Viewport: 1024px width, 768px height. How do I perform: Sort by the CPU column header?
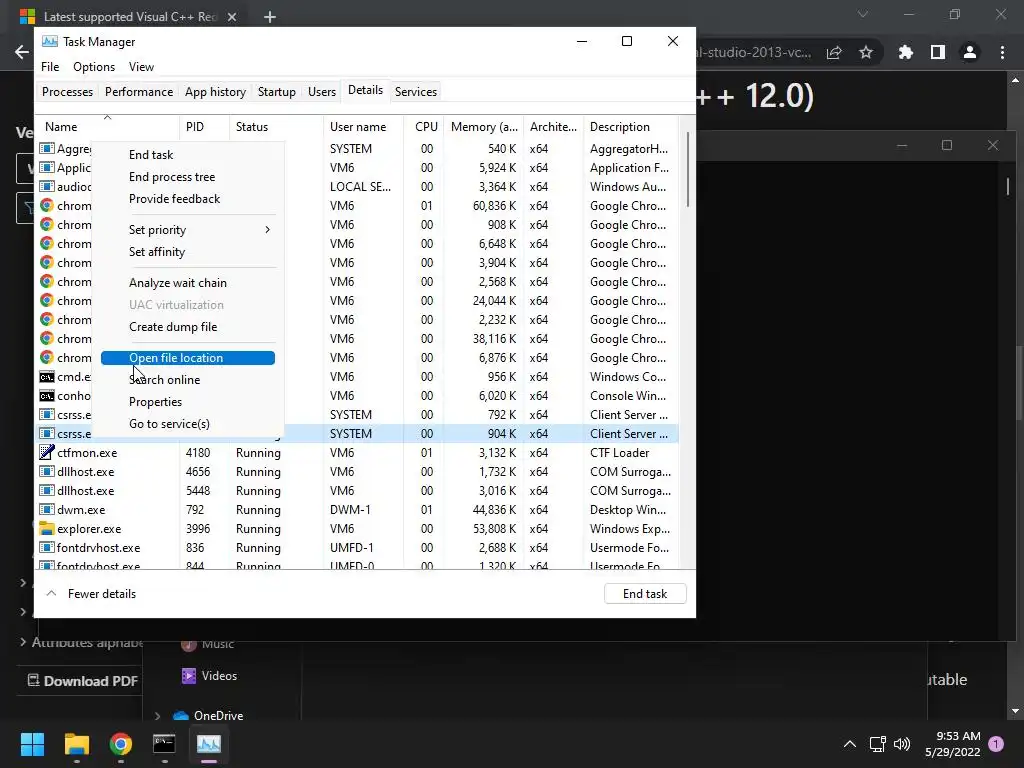[426, 127]
